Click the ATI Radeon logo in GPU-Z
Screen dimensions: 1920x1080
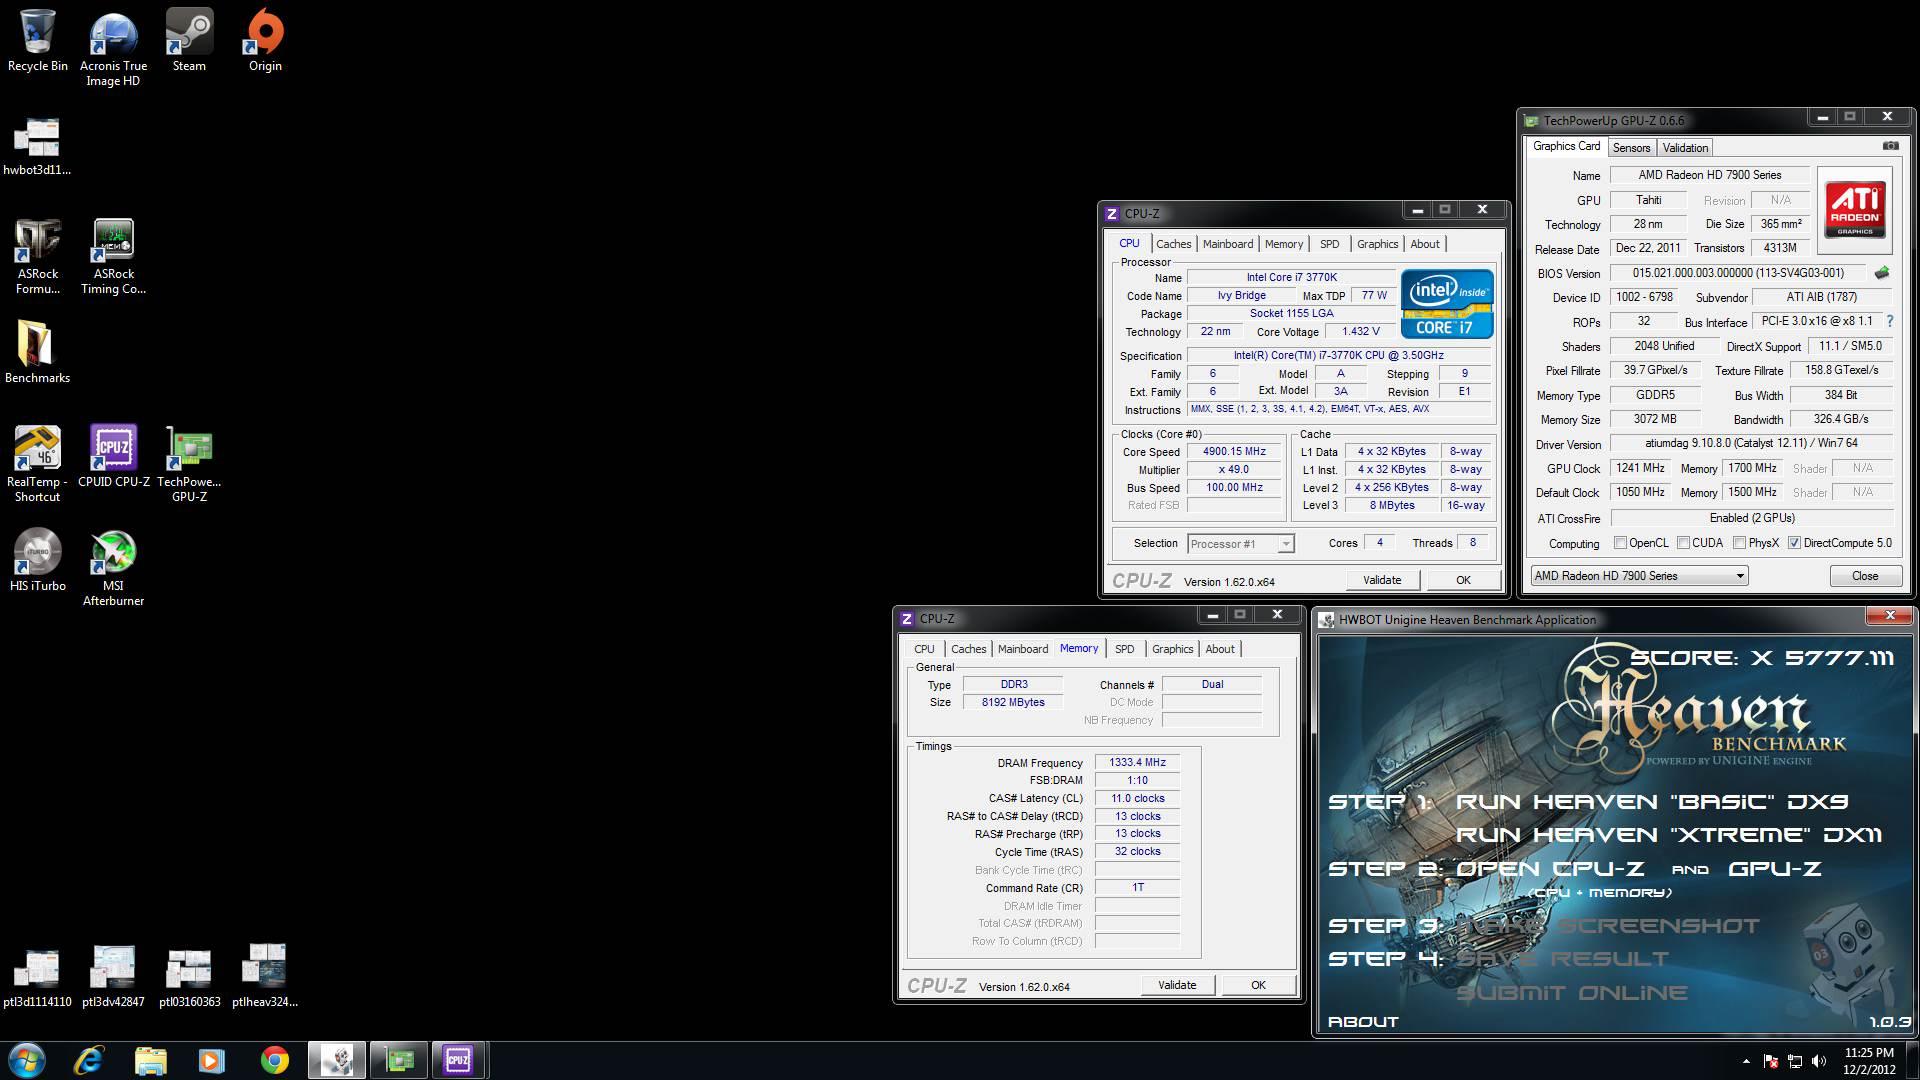[1855, 209]
